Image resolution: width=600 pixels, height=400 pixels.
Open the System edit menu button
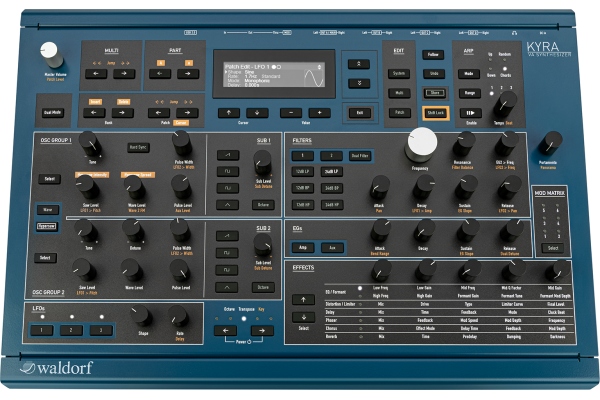tap(399, 73)
